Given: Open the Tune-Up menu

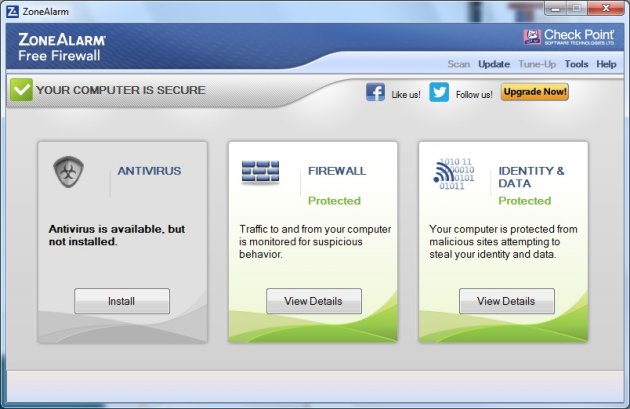Looking at the screenshot, I should pyautogui.click(x=537, y=64).
